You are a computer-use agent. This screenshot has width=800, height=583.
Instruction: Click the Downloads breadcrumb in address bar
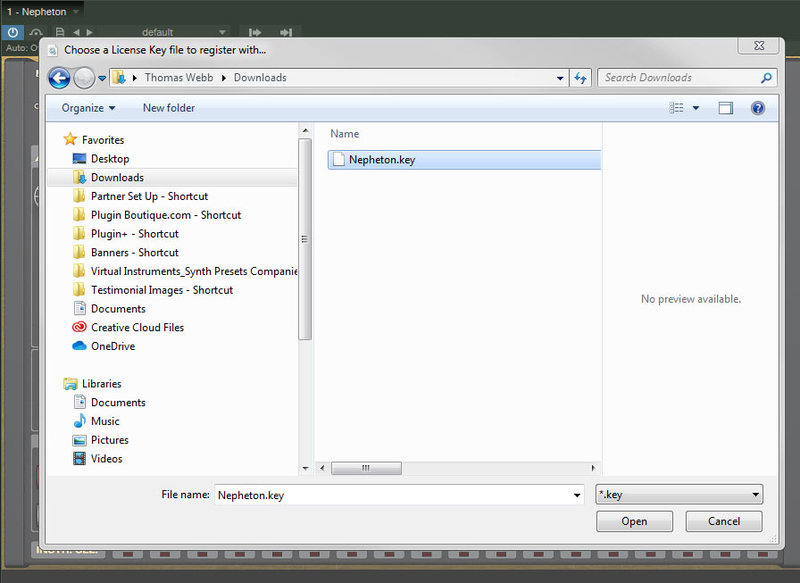point(260,78)
